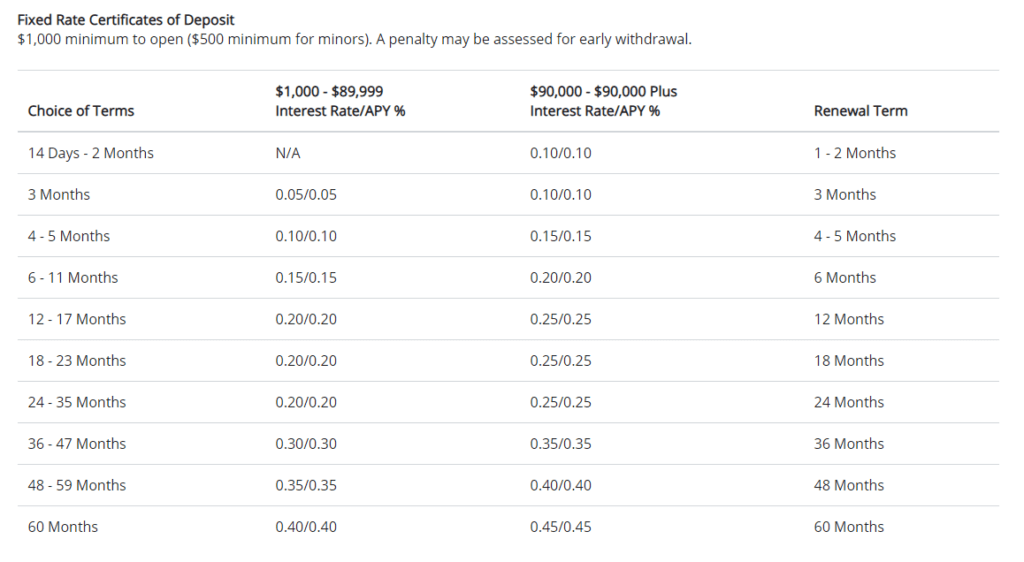The height and width of the screenshot is (562, 1024).
Task: Click the 0.35/0.35 rate for 36 - 47 Months
Action: click(560, 444)
